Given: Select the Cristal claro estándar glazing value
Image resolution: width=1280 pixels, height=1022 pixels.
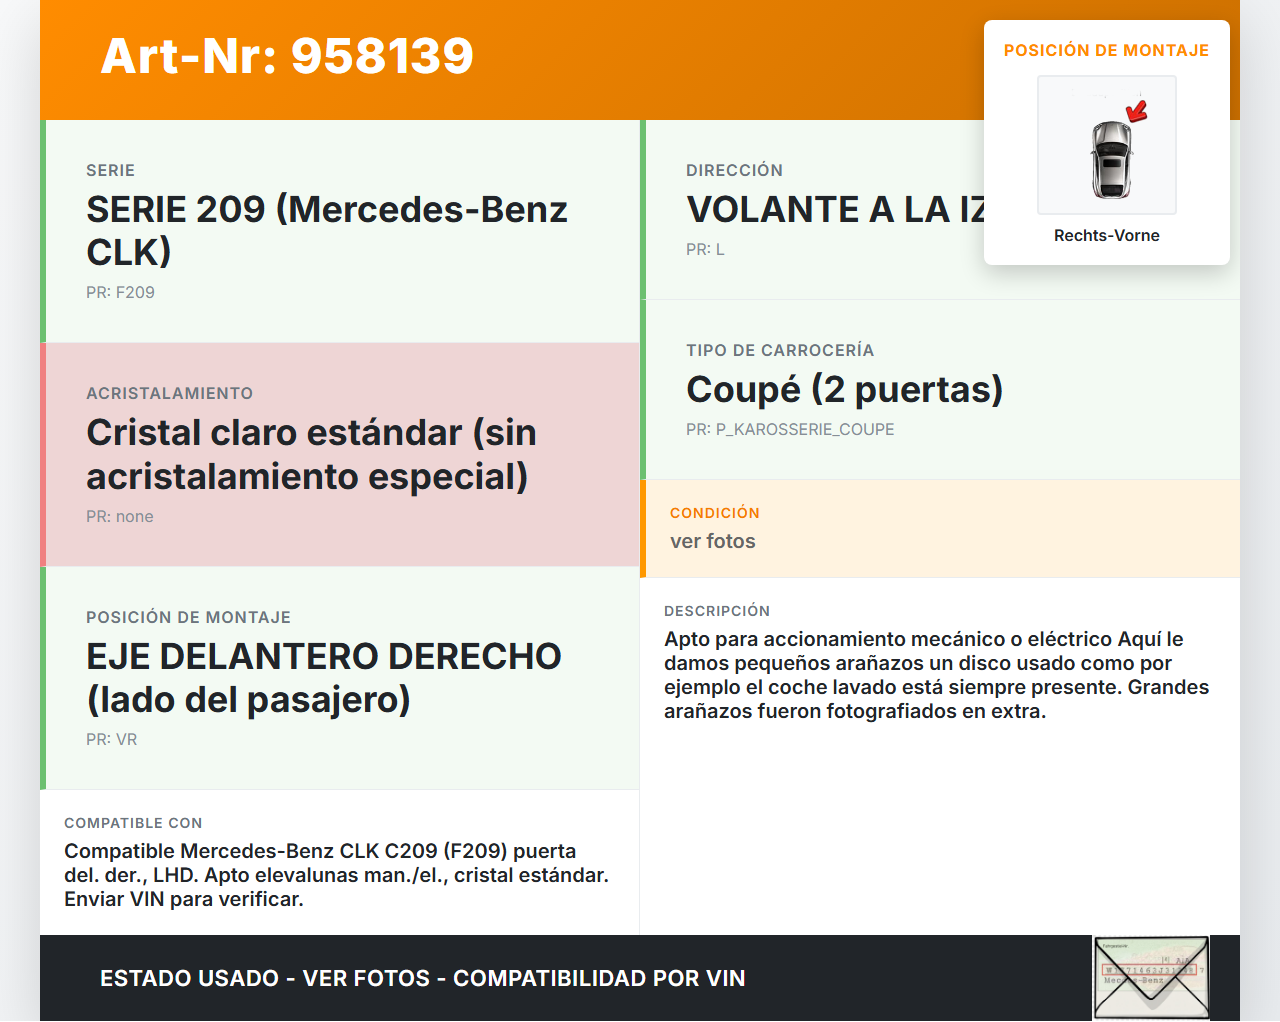Looking at the screenshot, I should coord(311,454).
